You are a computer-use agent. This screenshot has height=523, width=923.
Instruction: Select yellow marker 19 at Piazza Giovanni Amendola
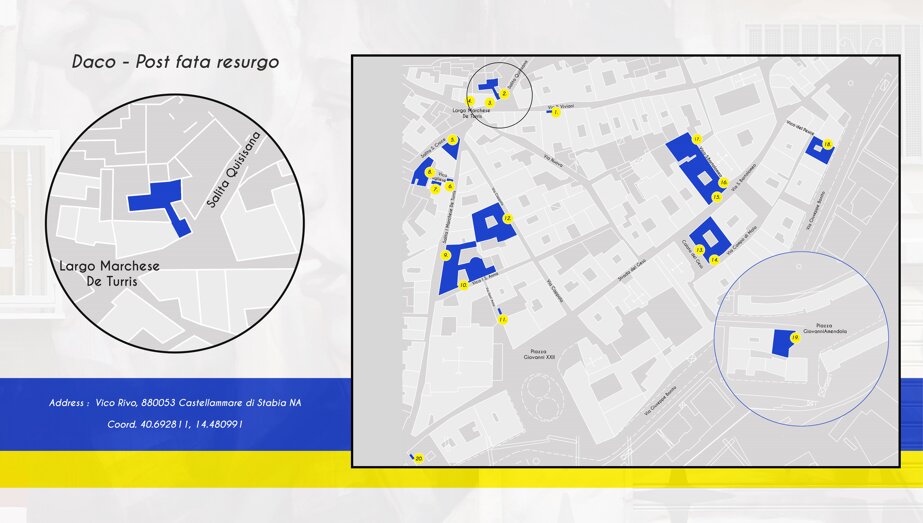point(795,338)
